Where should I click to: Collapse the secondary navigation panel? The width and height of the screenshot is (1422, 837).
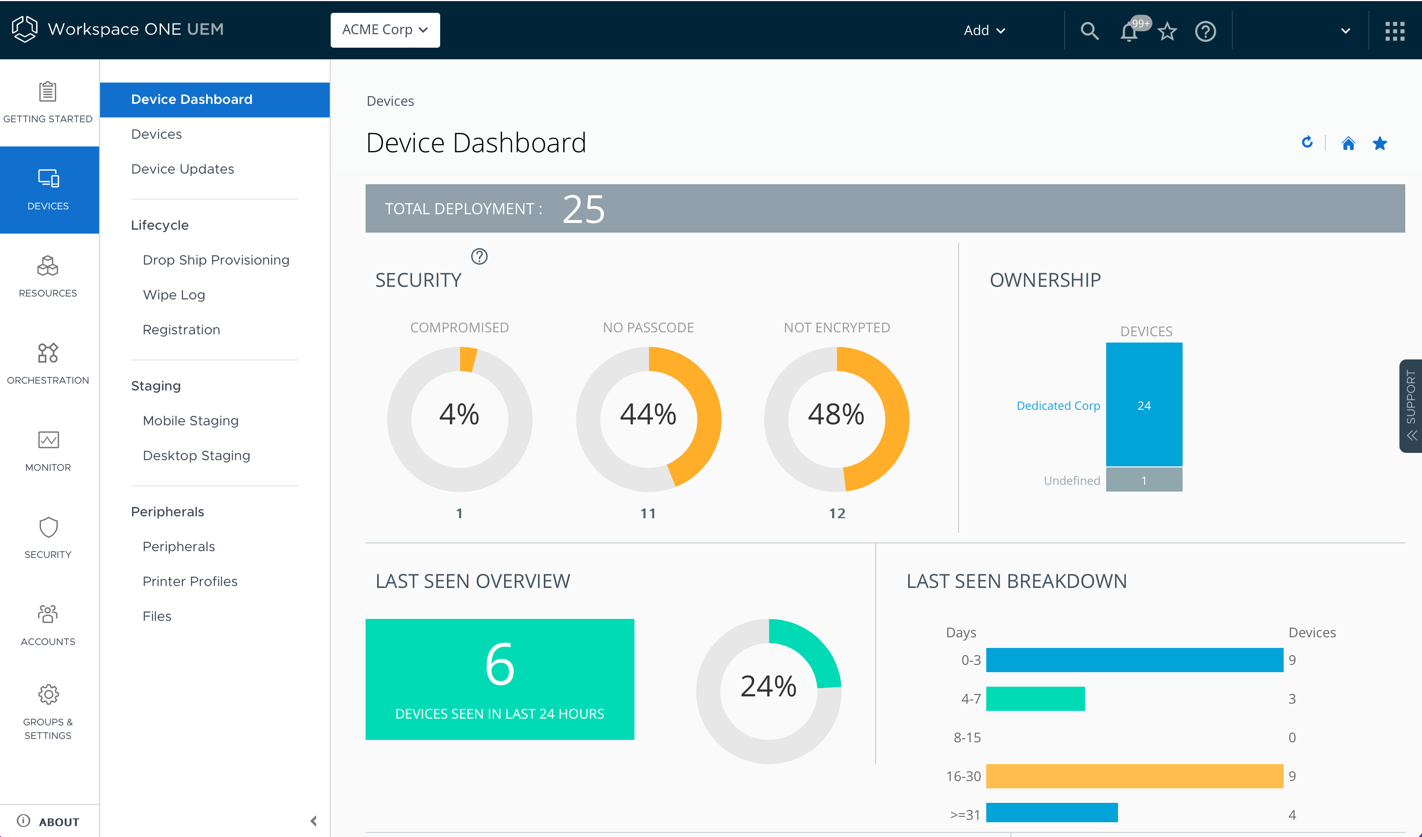(x=313, y=821)
